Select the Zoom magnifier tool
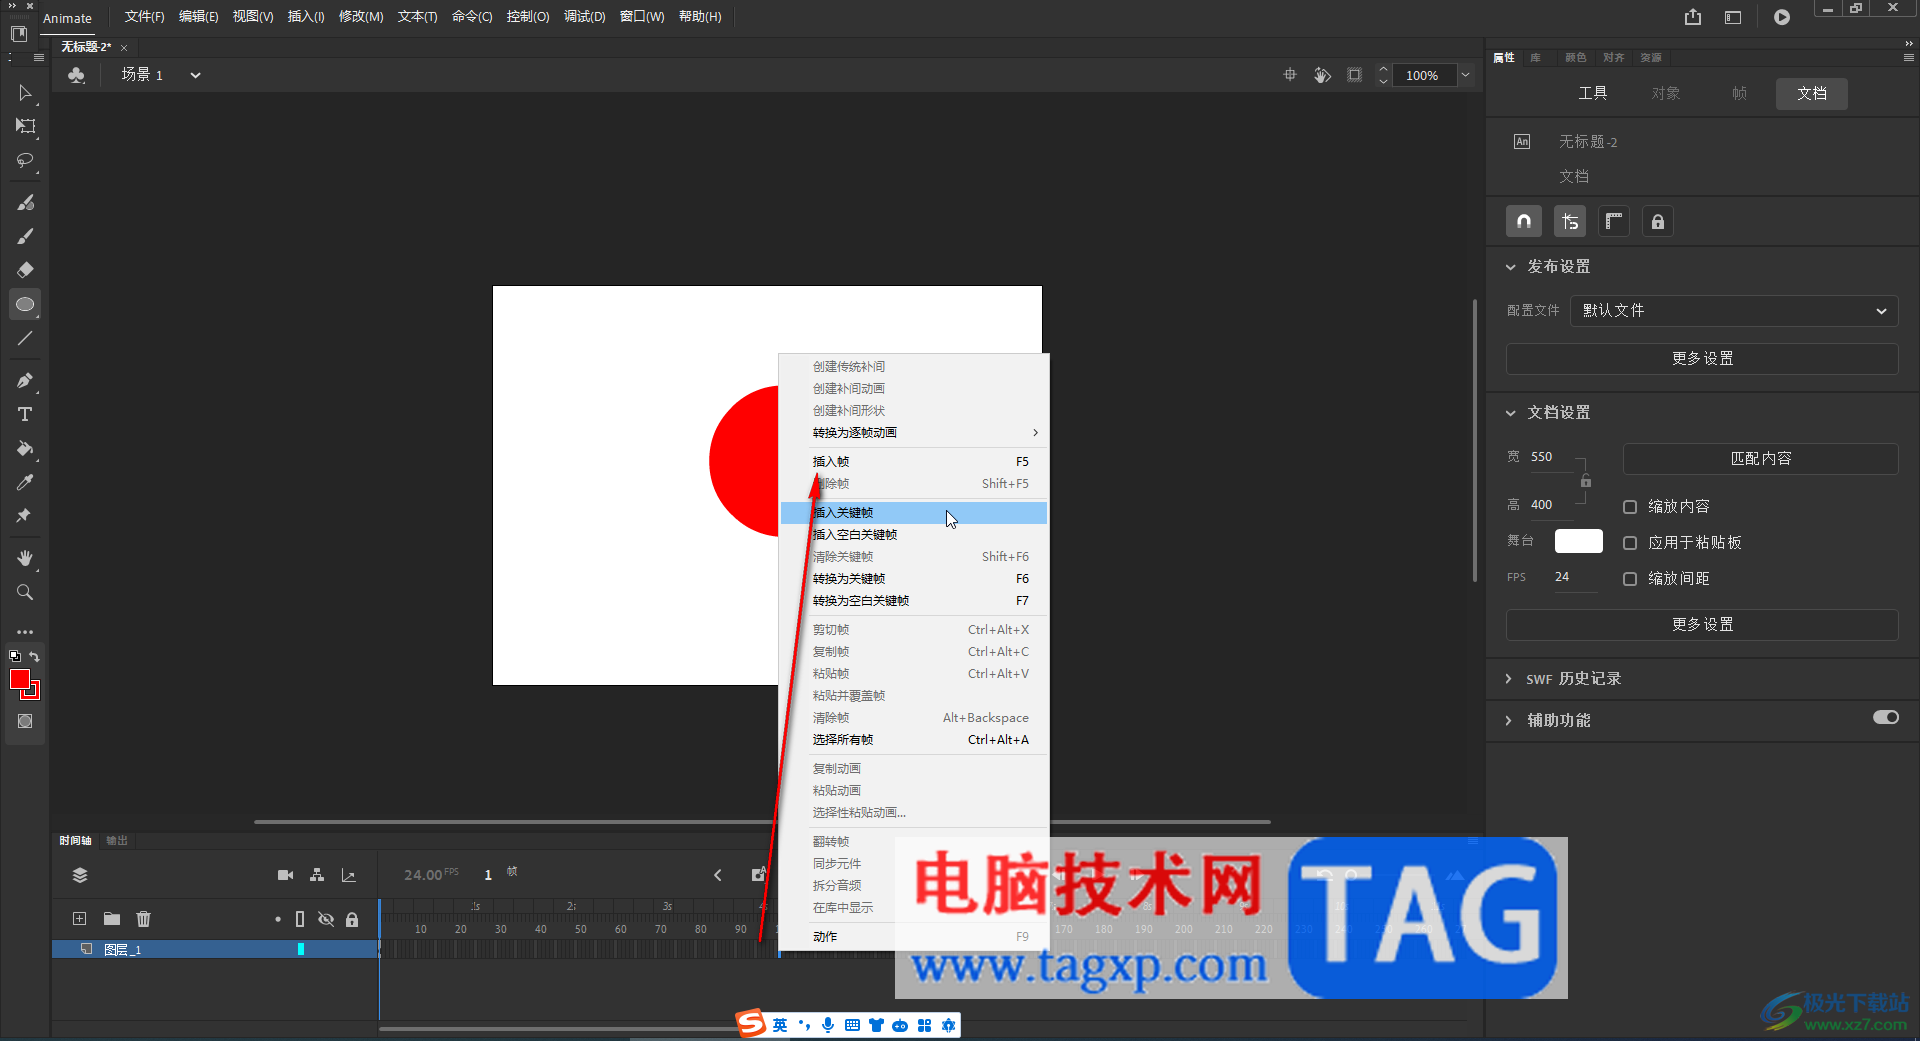Image resolution: width=1920 pixels, height=1041 pixels. click(25, 592)
